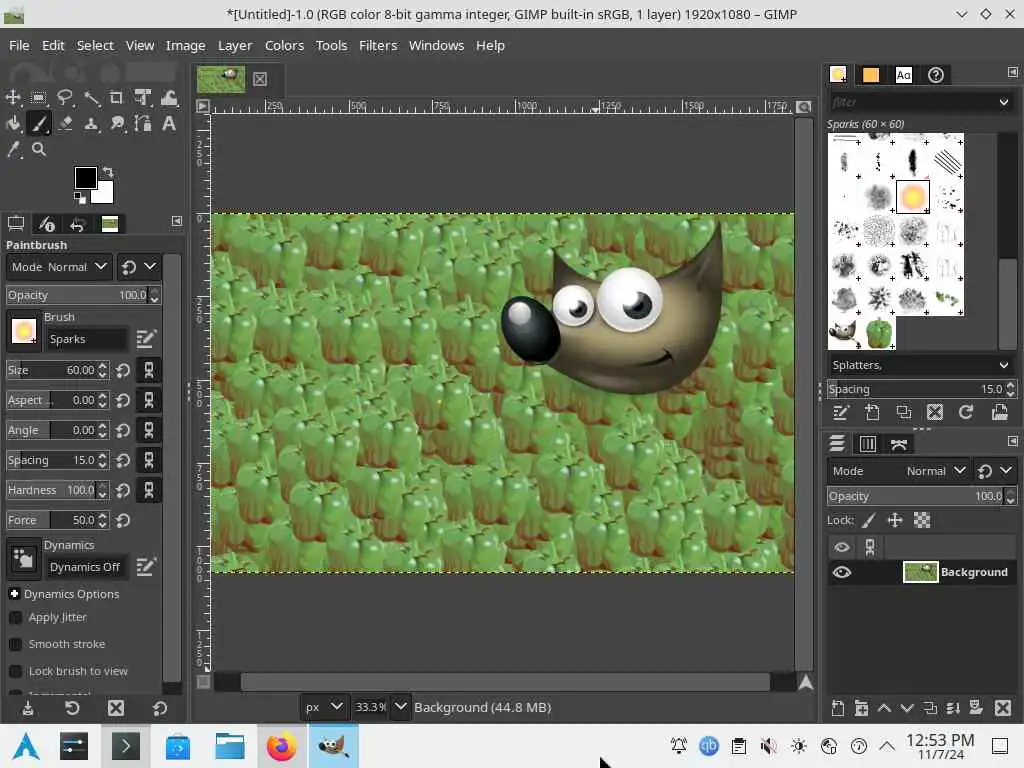Select the Text tool
1024x768 pixels.
click(168, 123)
